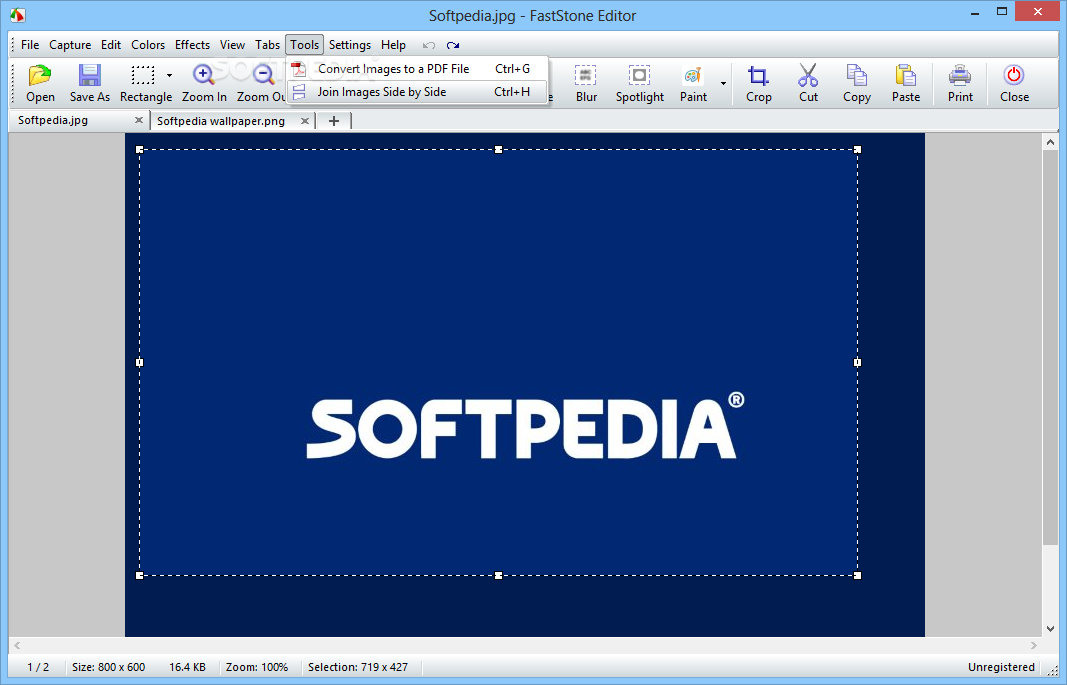
Task: Click the vertical scrollbar down arrow
Action: coord(1050,629)
